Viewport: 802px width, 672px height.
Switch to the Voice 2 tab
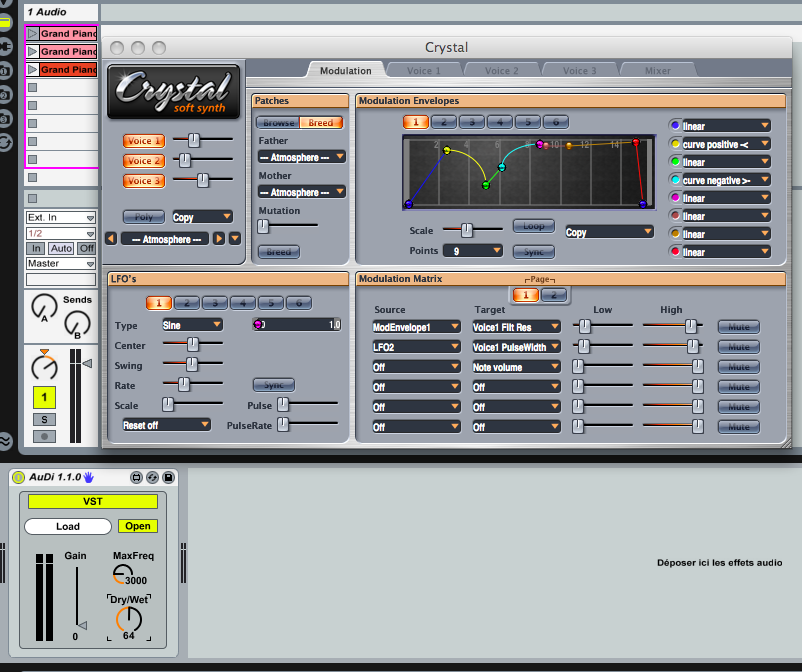coord(502,71)
